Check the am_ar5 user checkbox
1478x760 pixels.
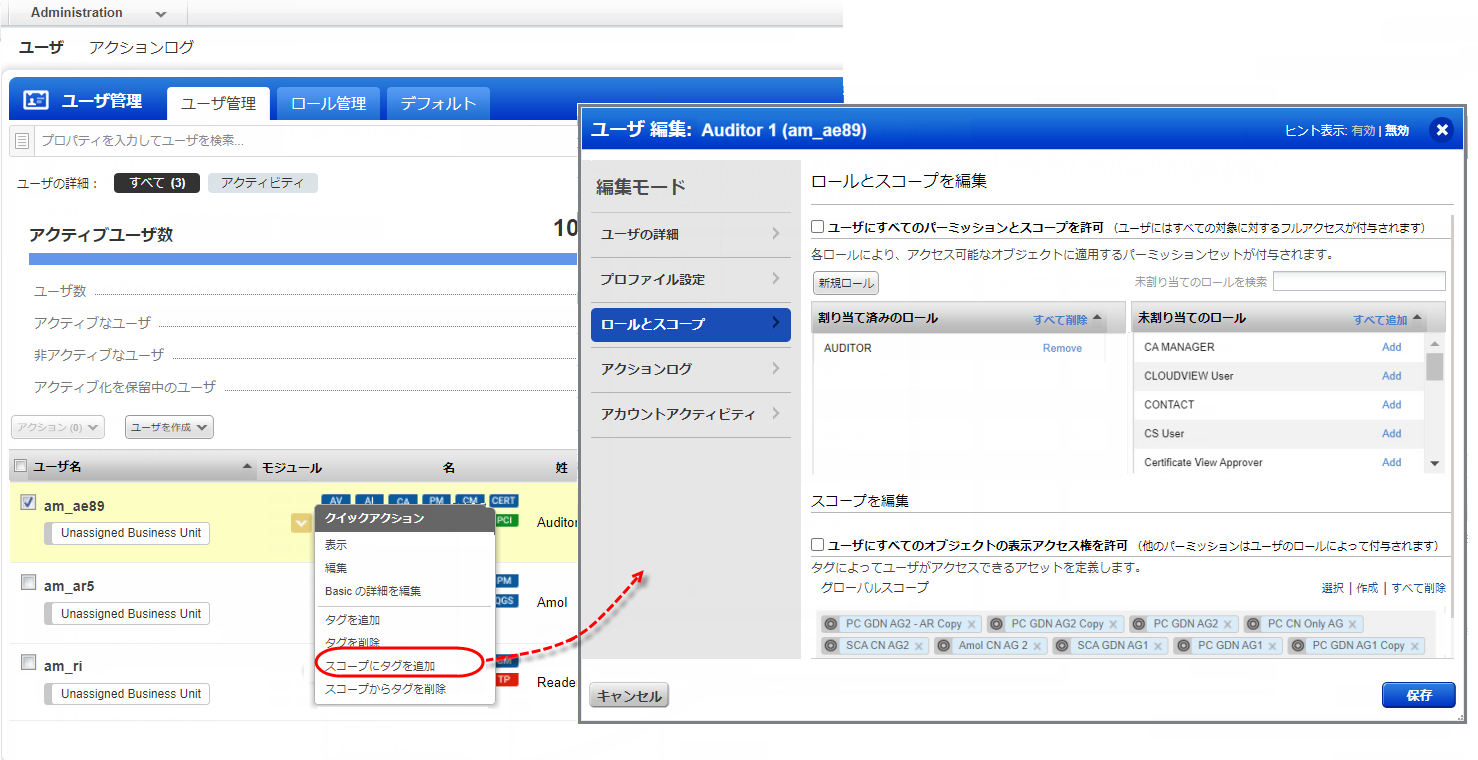click(x=28, y=583)
